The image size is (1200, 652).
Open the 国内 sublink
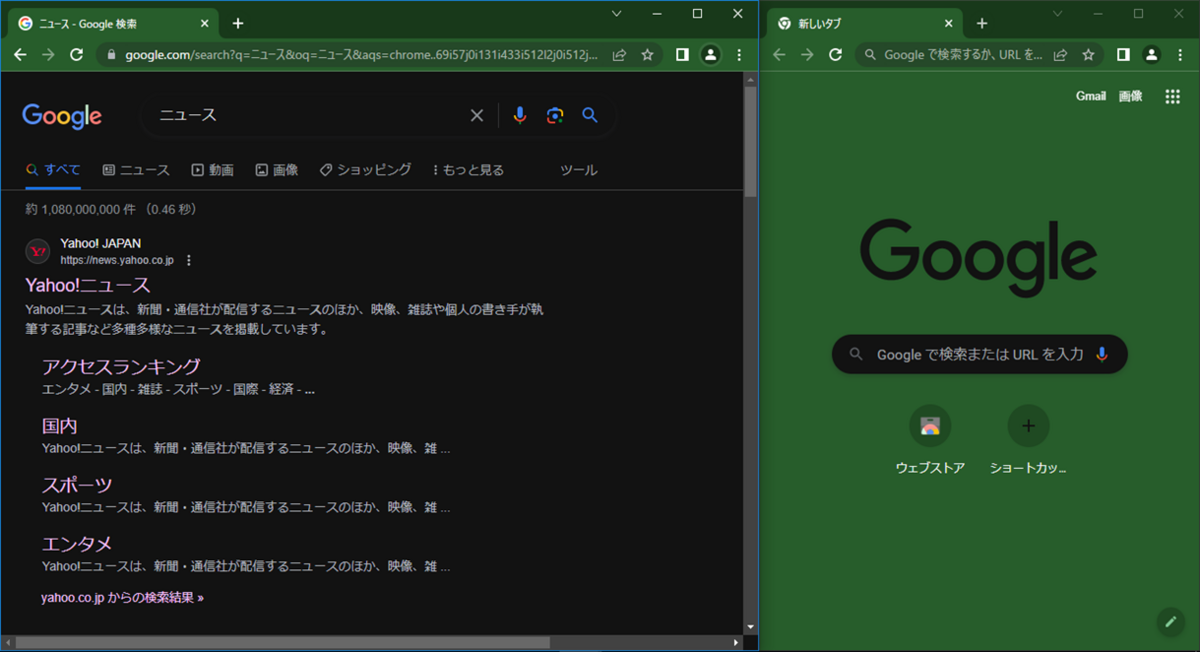(x=60, y=425)
